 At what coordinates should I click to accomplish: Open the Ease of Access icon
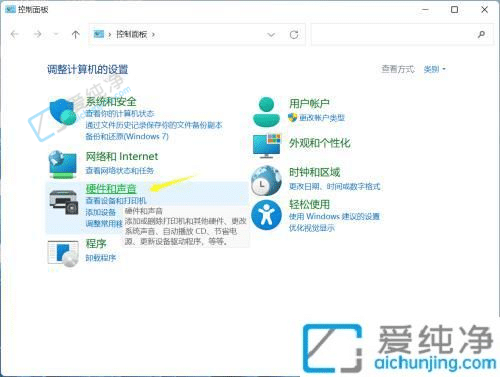pos(266,215)
